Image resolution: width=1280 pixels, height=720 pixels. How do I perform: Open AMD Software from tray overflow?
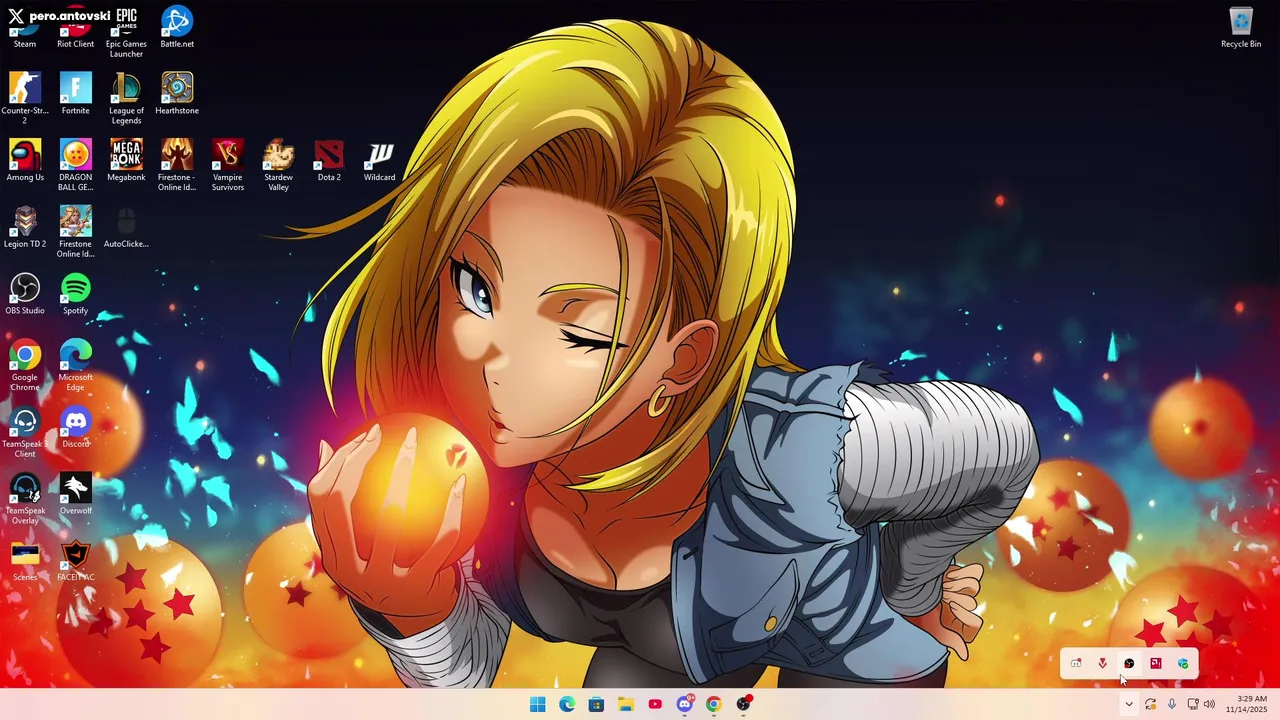tap(1156, 663)
